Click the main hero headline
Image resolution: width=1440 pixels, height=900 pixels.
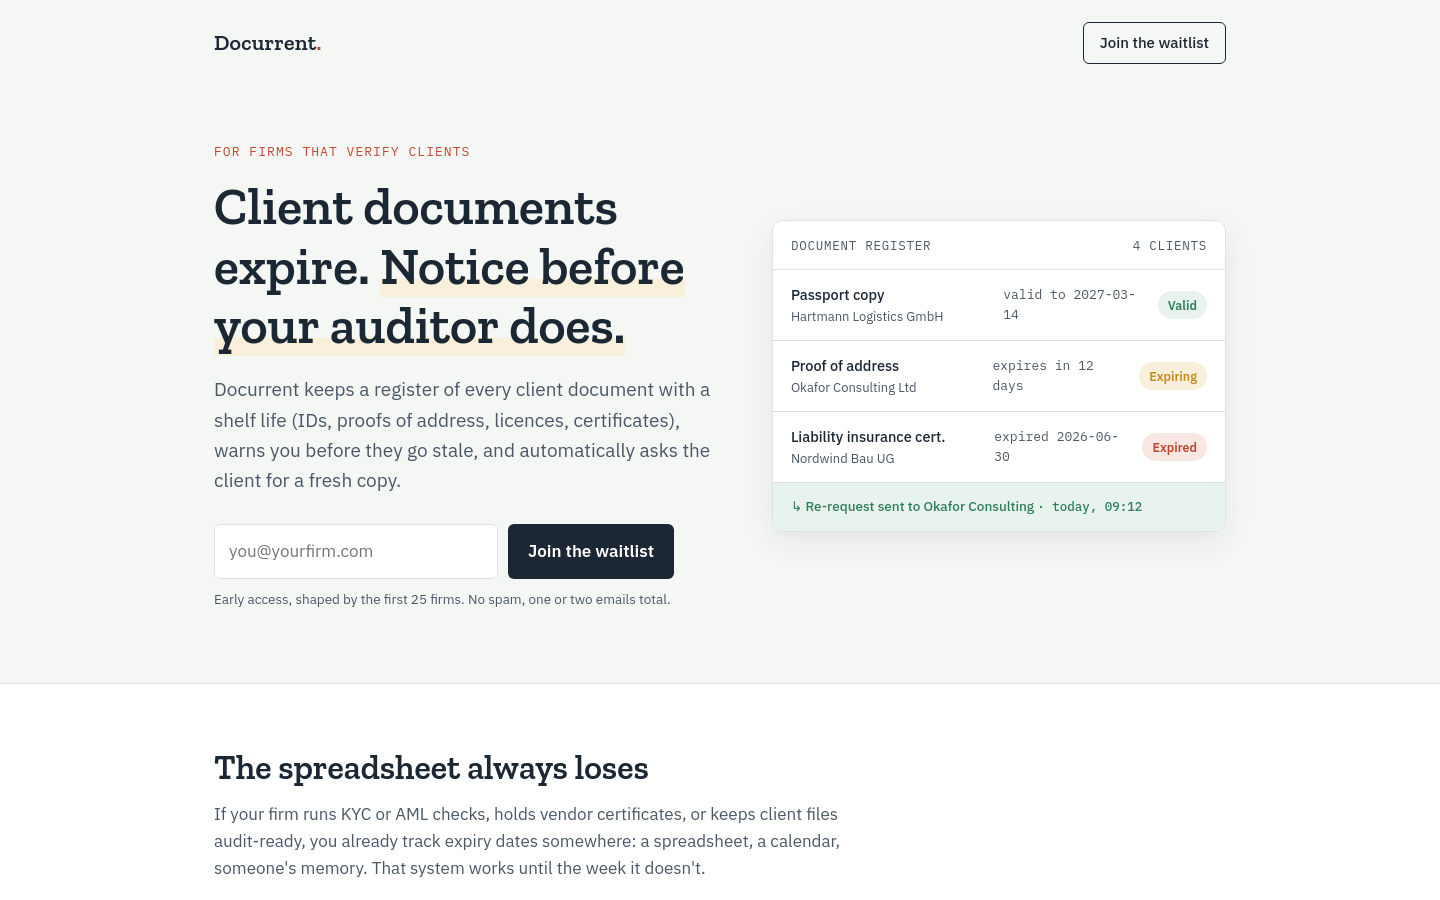click(450, 267)
